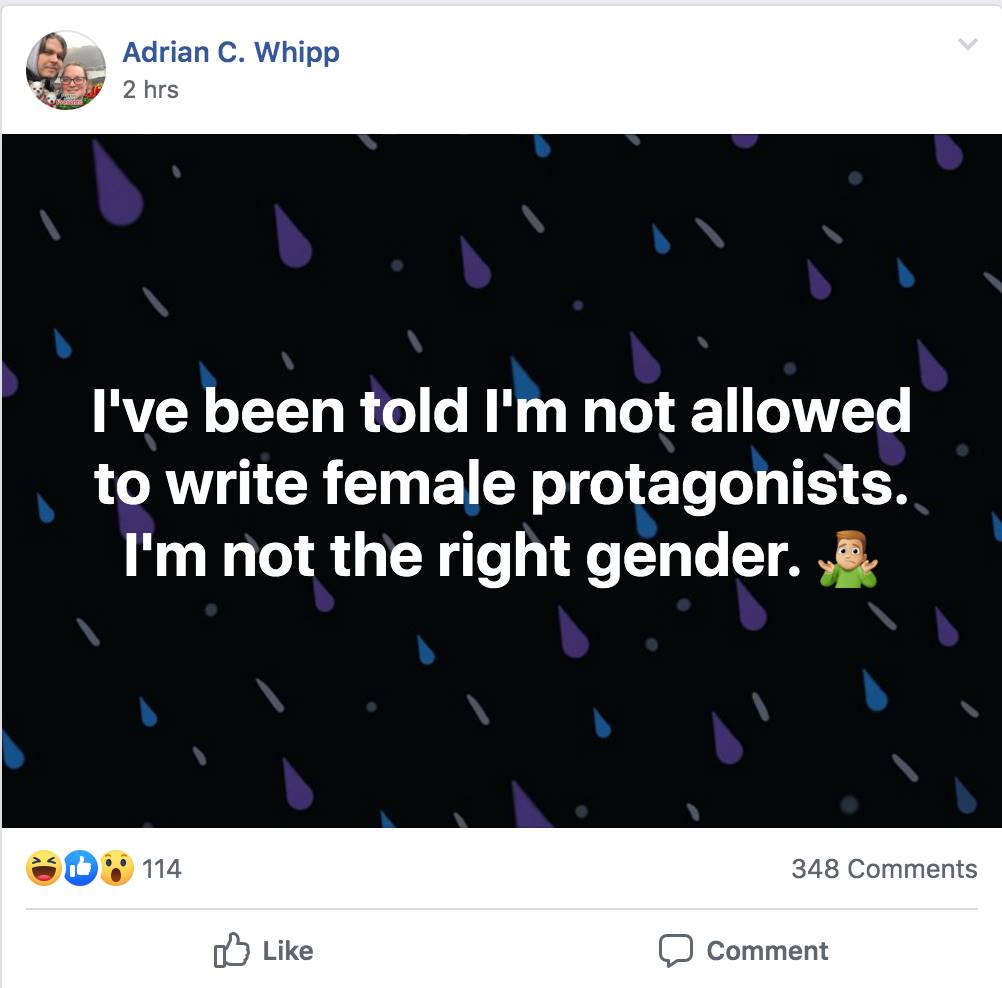Image resolution: width=1002 pixels, height=988 pixels.
Task: Click the post line "I've been told I'm not allowed"
Action: point(501,411)
